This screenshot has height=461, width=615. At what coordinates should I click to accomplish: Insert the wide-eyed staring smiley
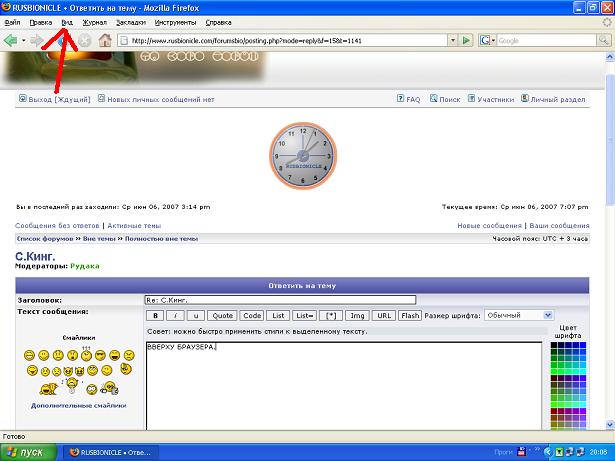91,389
